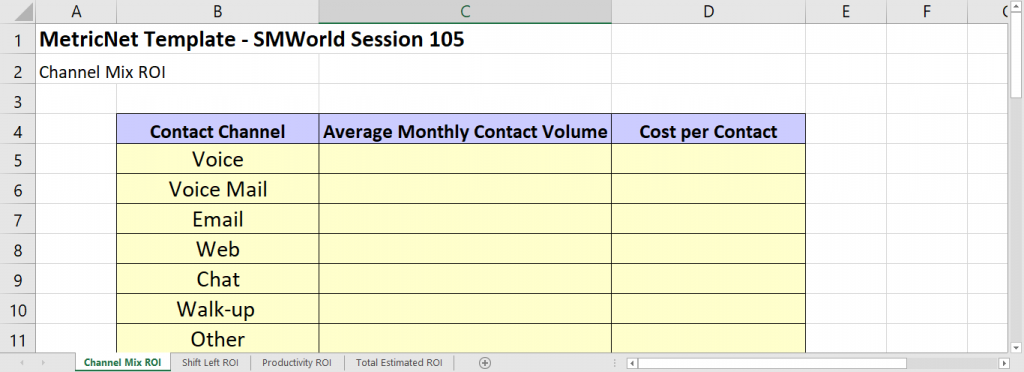Select the 'Voice' cell
This screenshot has height=372, width=1024.
point(217,159)
